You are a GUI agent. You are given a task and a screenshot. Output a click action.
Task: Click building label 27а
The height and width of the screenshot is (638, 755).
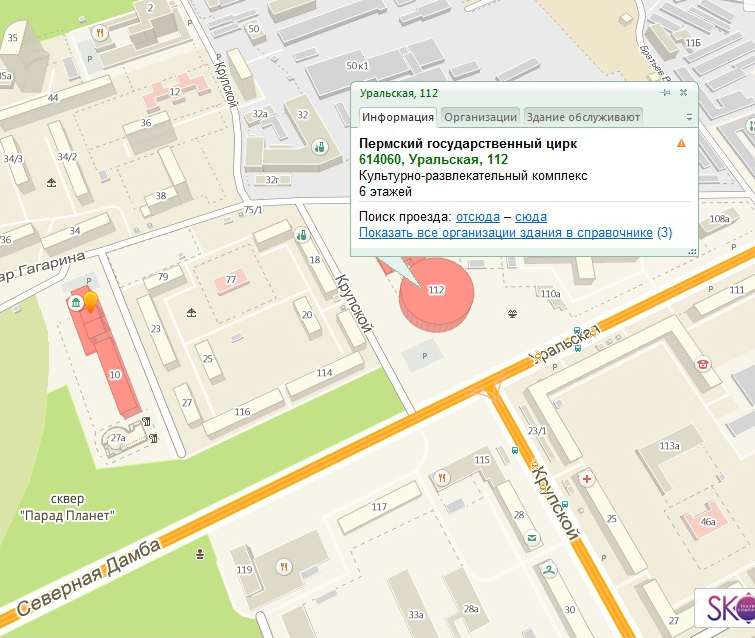tap(118, 438)
